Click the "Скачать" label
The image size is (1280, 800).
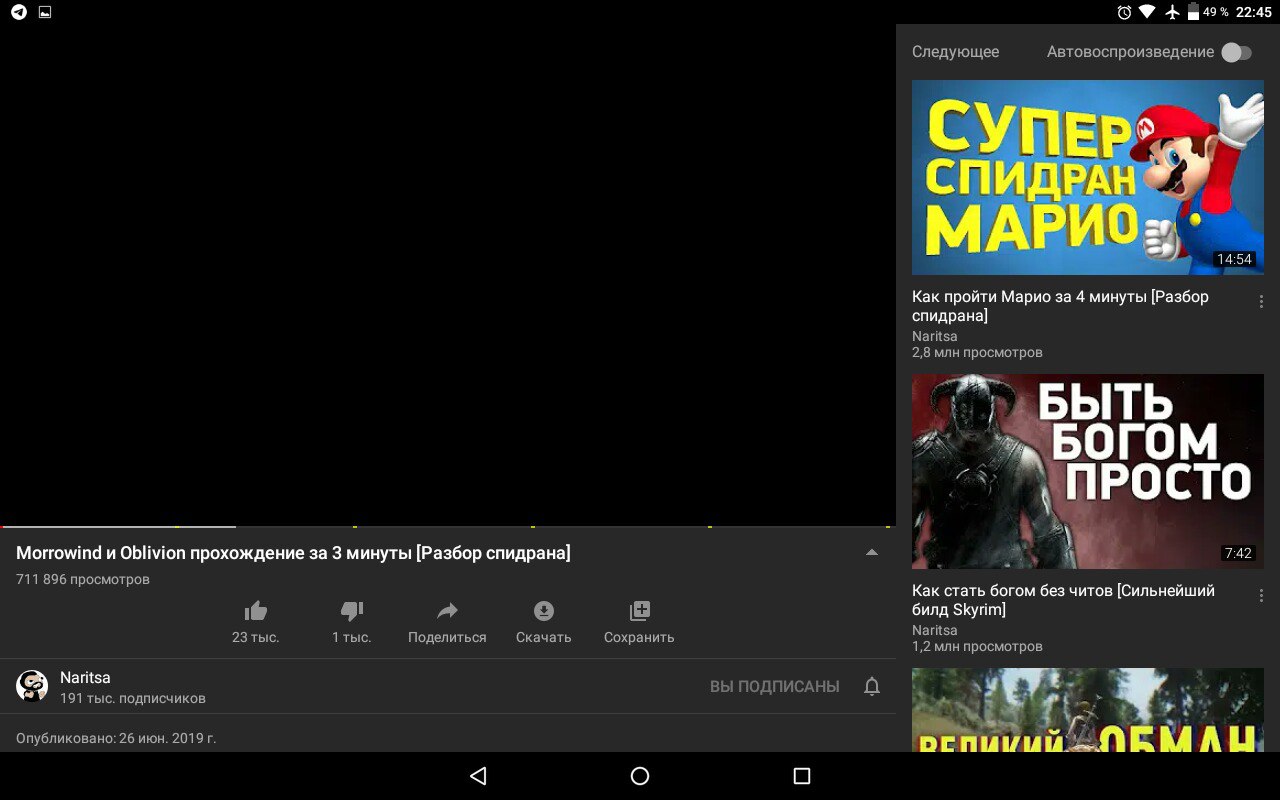[544, 637]
